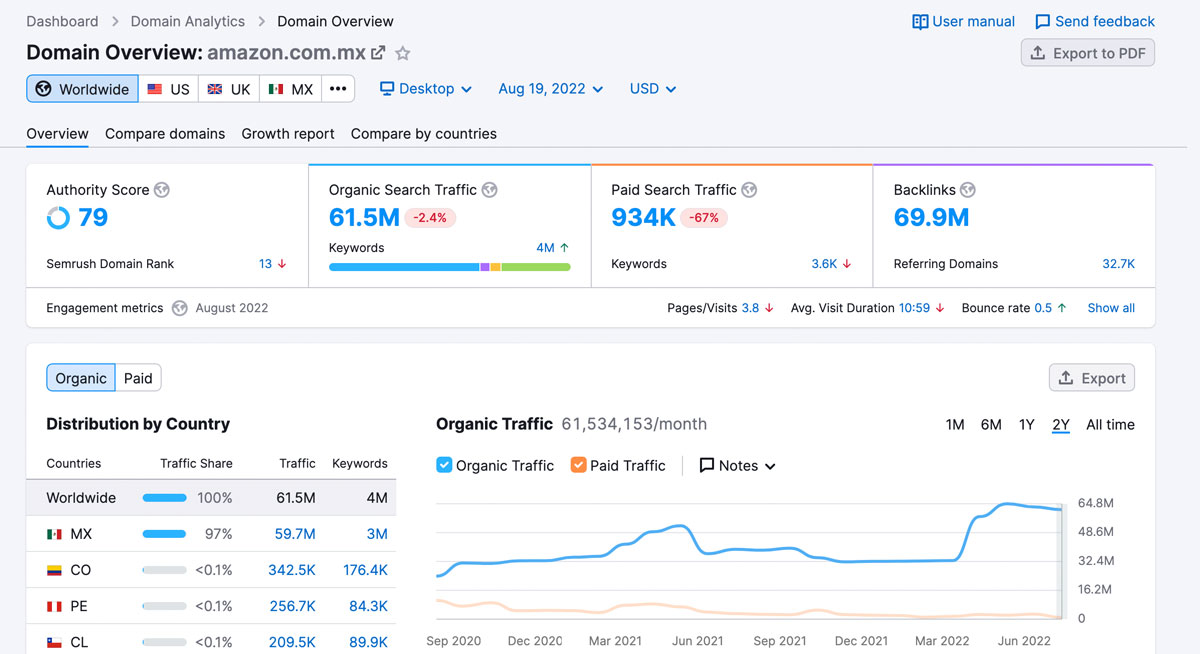Toggle Organic Traffic checkbox
The image size is (1200, 654).
point(445,465)
